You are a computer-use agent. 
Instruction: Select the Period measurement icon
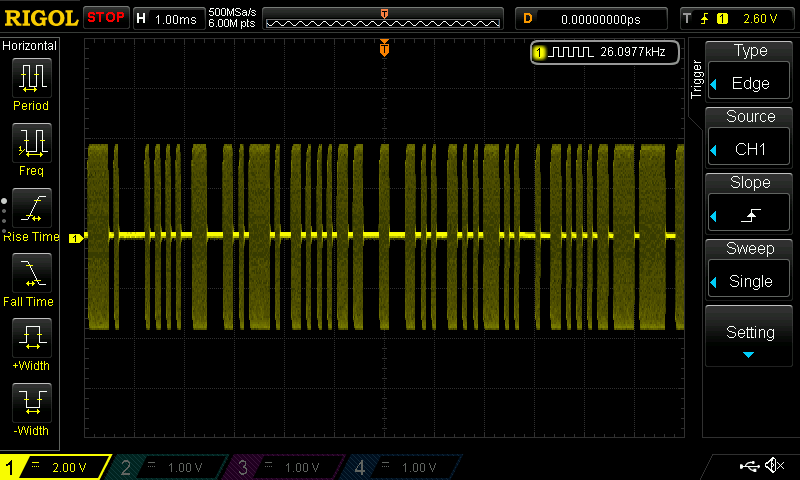click(32, 78)
